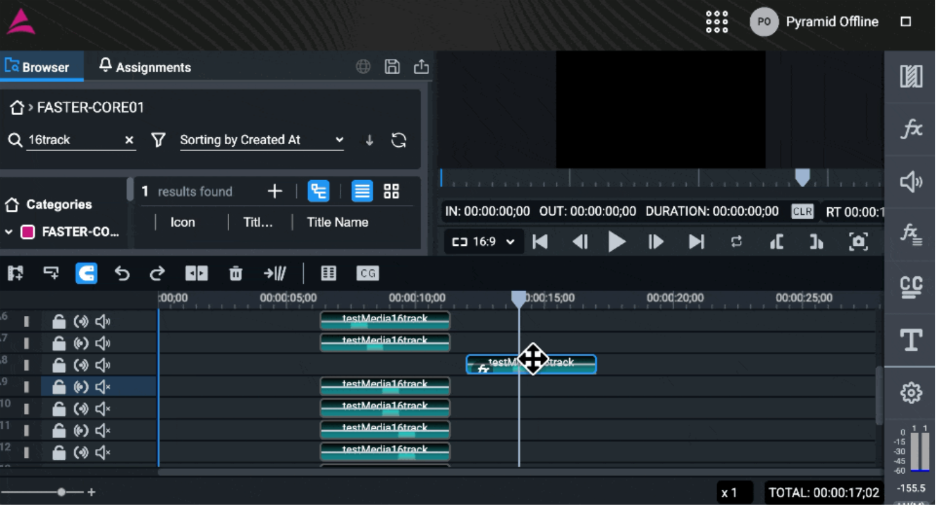Click the globe icon in browser header
936x505 pixels.
click(x=363, y=67)
